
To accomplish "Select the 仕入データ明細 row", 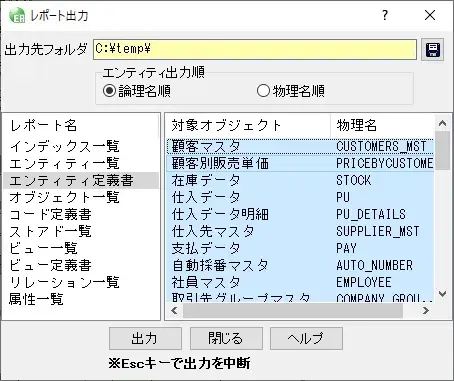I will point(300,214).
